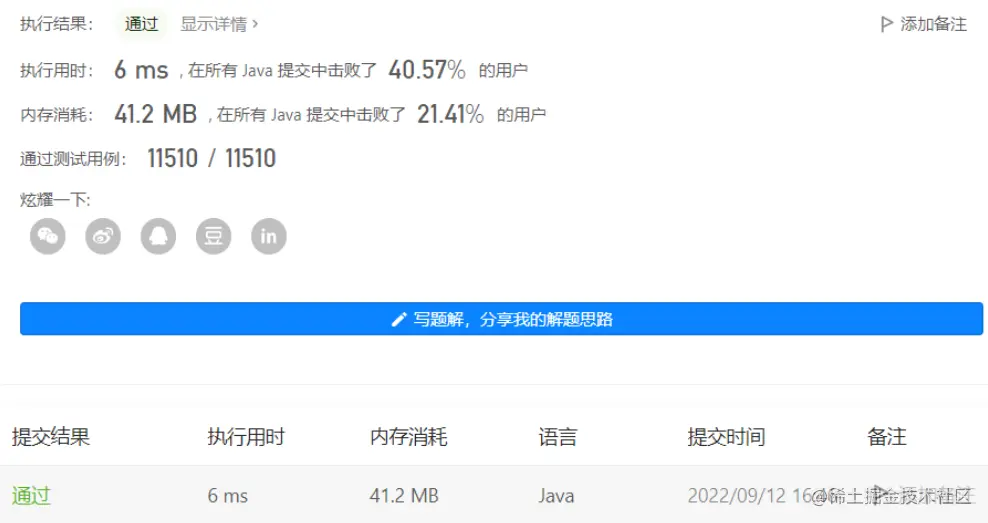
Task: Share result via LinkedIn icon
Action: coord(269,236)
